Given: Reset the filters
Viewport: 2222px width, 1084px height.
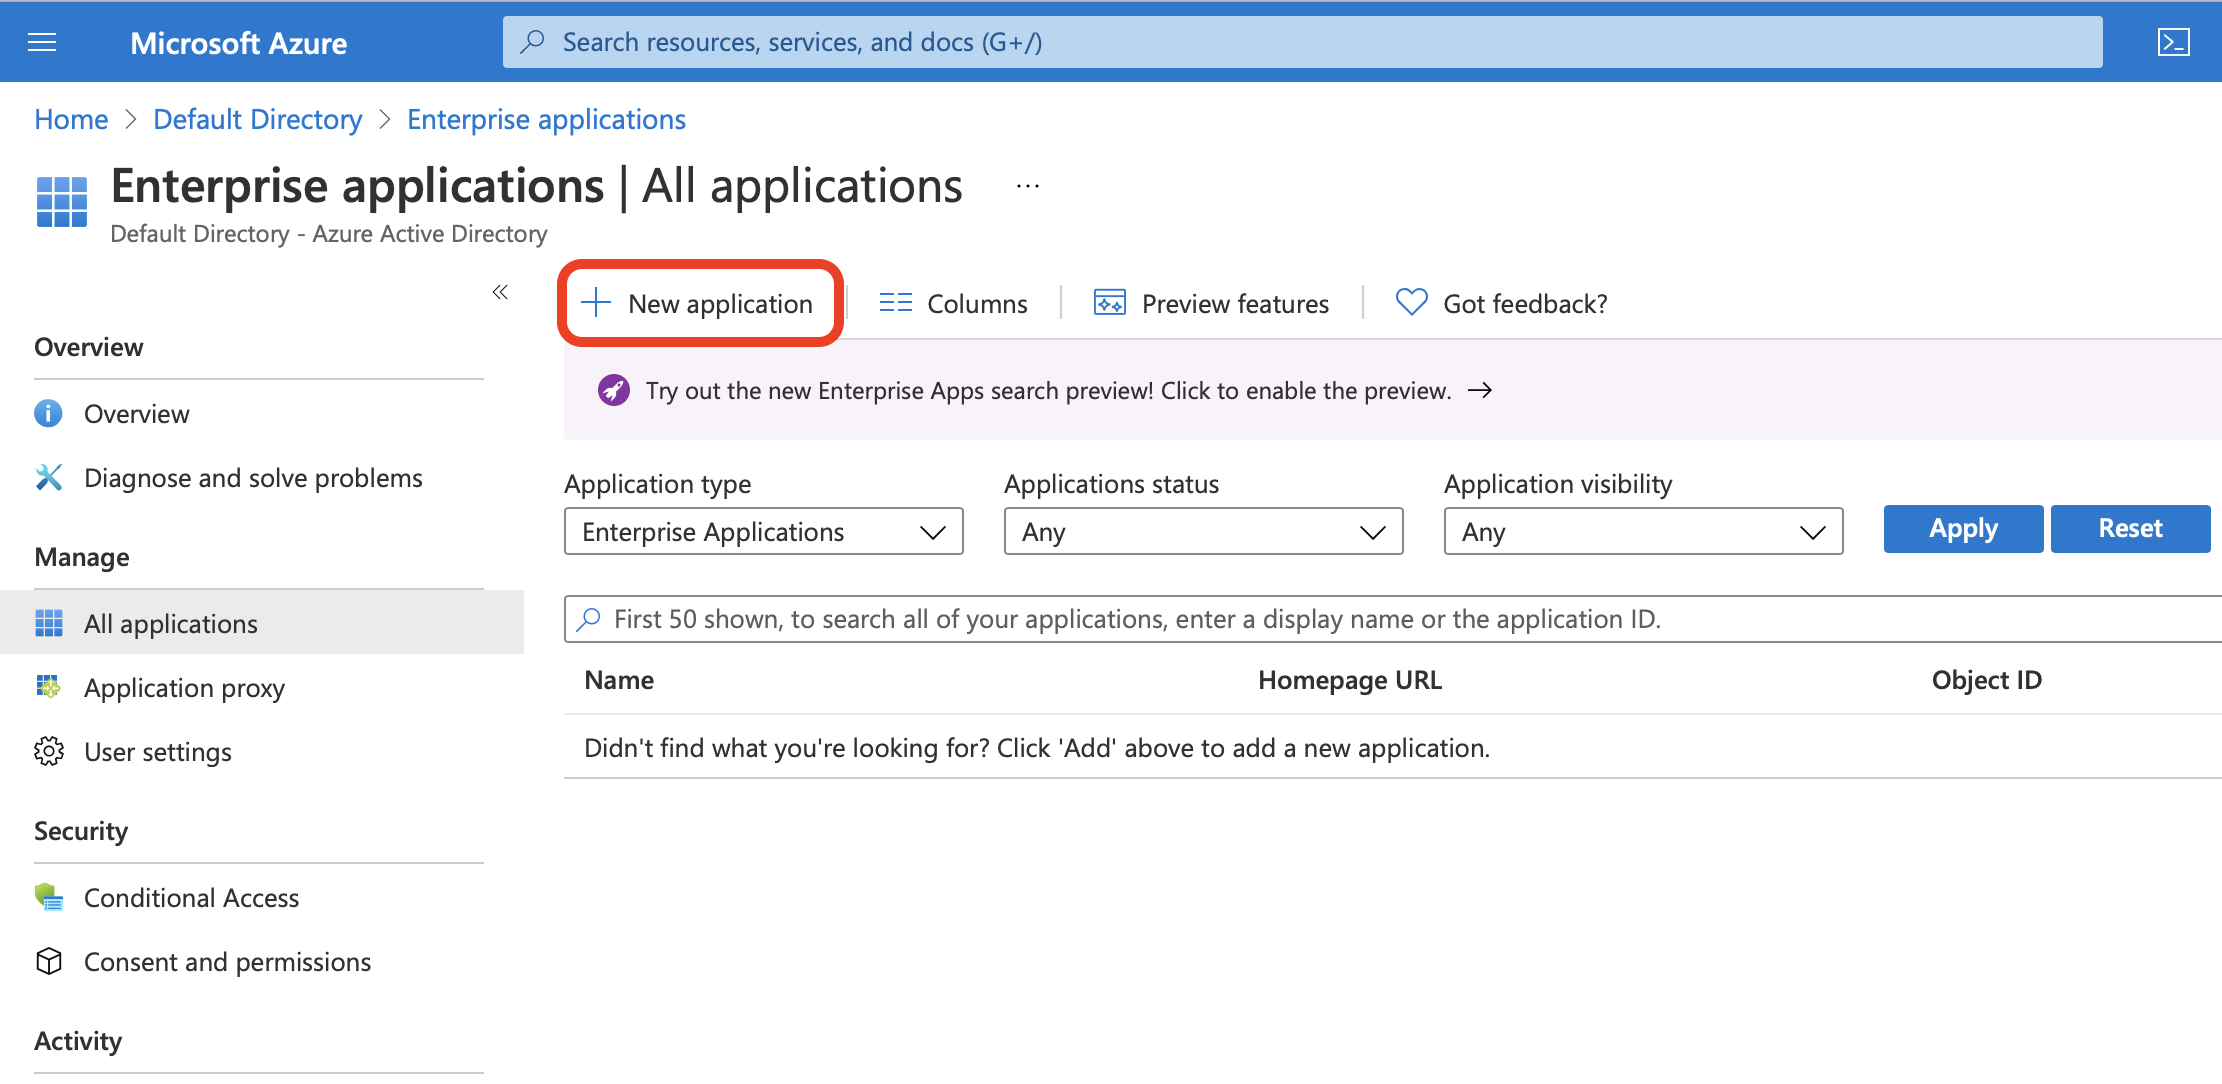Looking at the screenshot, I should point(2130,528).
